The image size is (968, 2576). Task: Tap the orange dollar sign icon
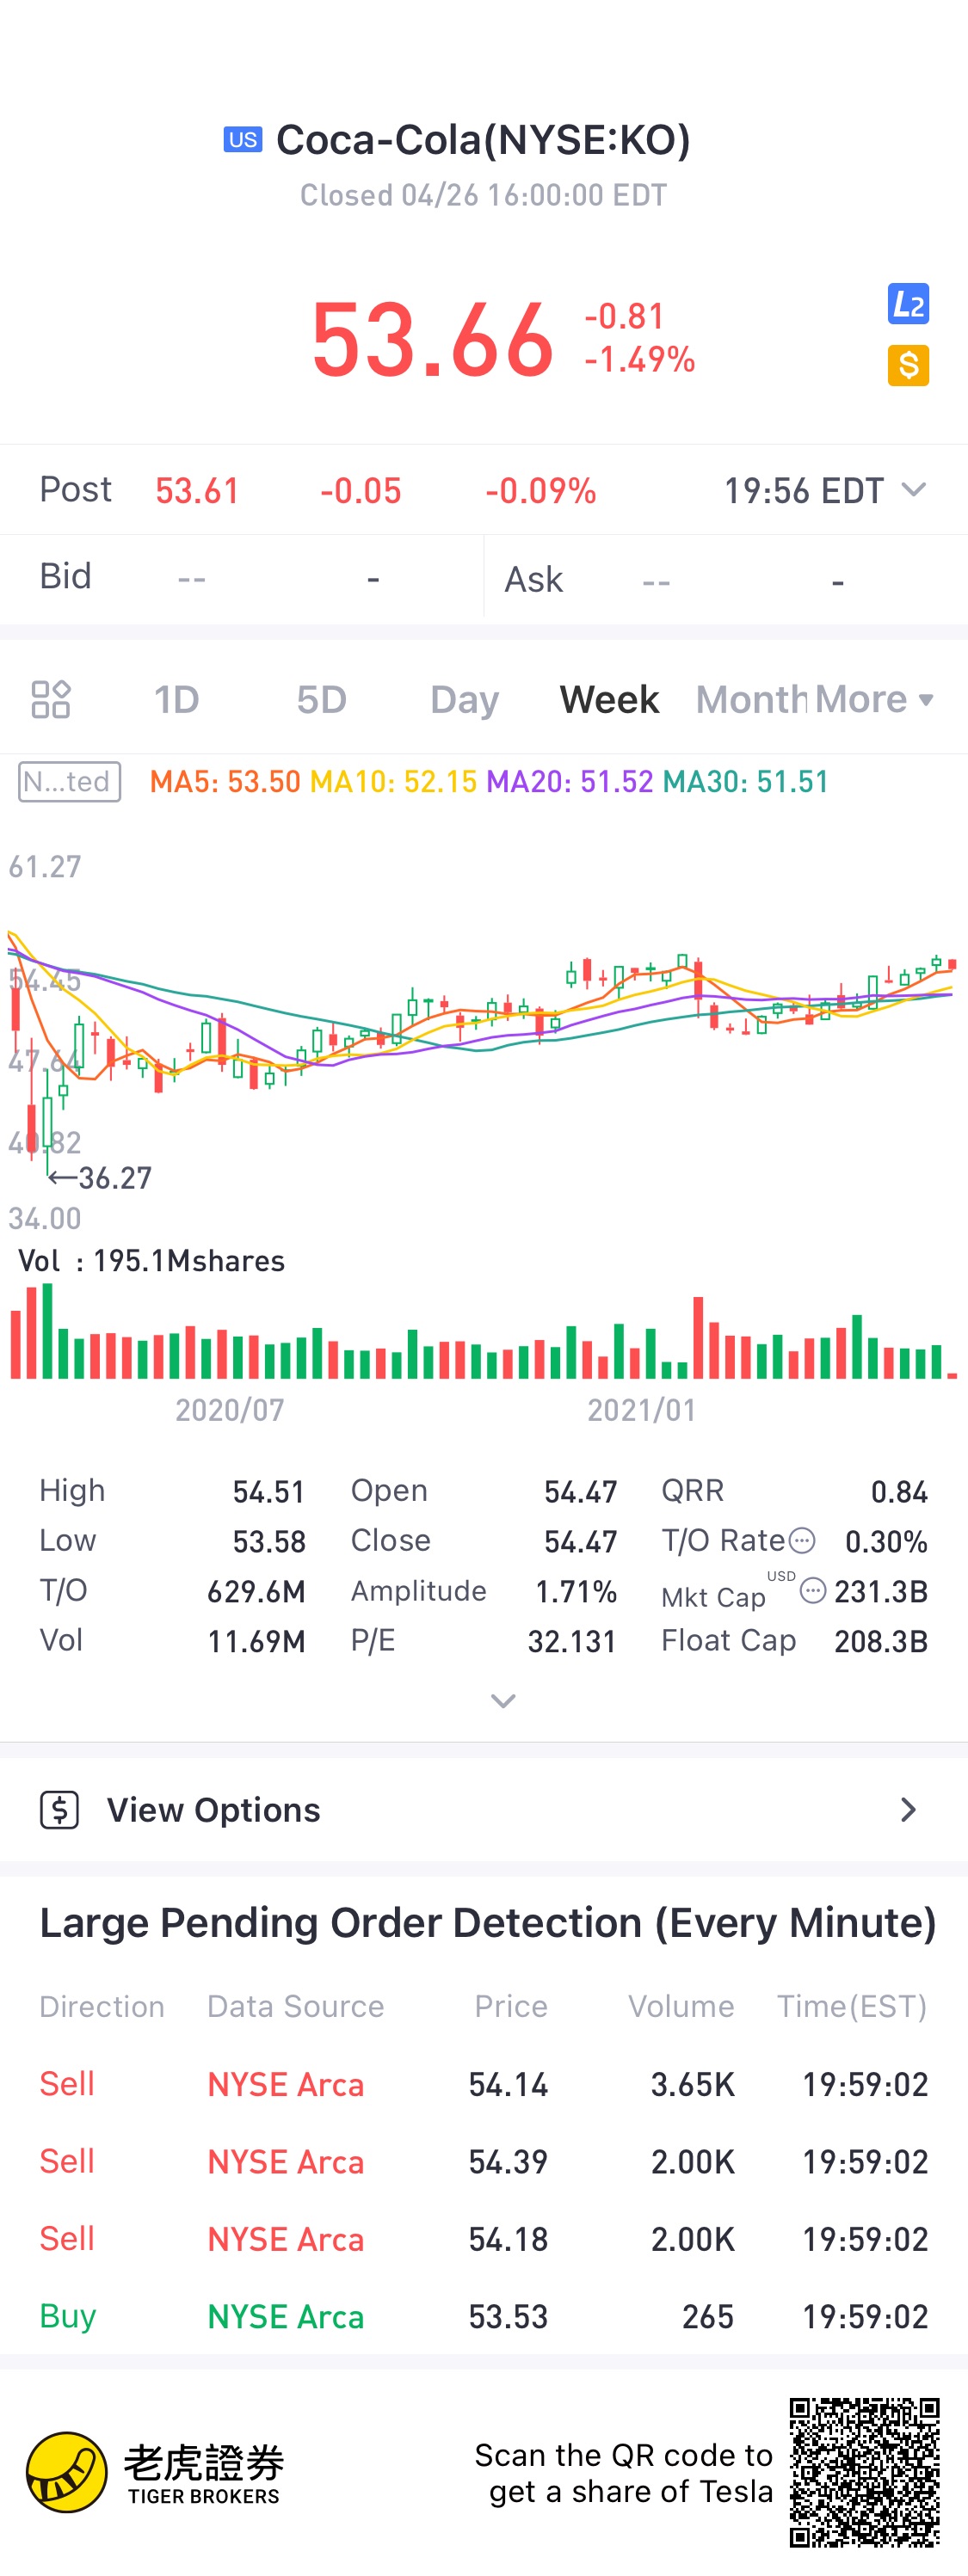click(x=908, y=365)
